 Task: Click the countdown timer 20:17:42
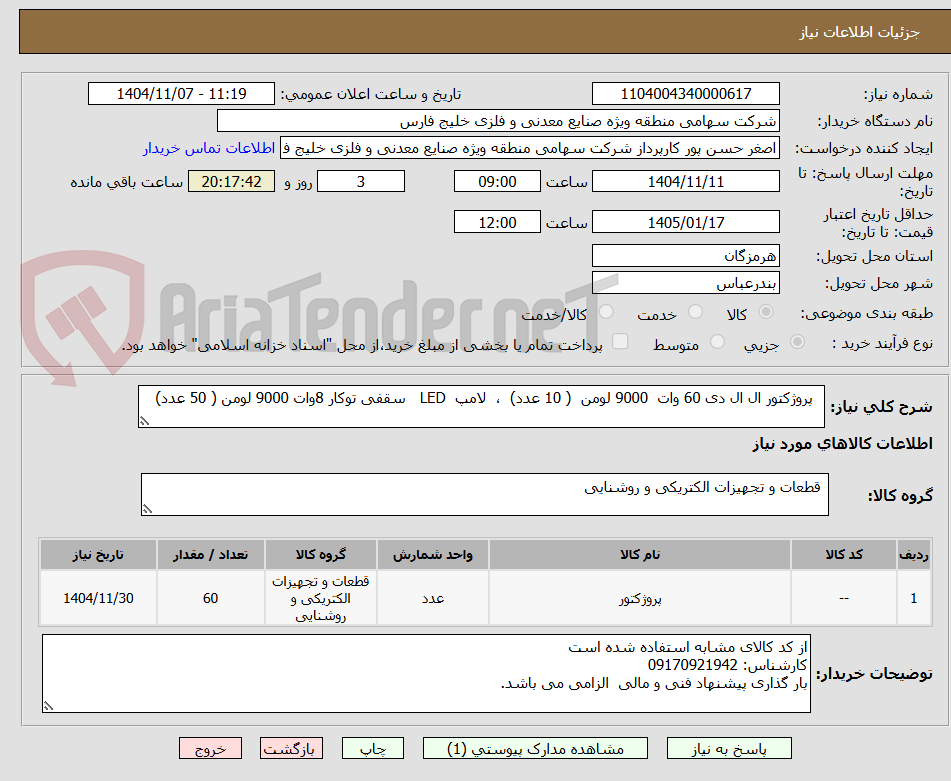click(x=231, y=181)
